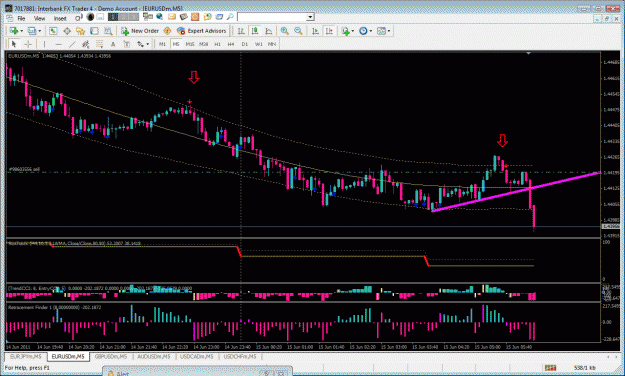This screenshot has height=376, width=625.
Task: Click the chart shift triangle marker at chart top
Action: coord(529,53)
